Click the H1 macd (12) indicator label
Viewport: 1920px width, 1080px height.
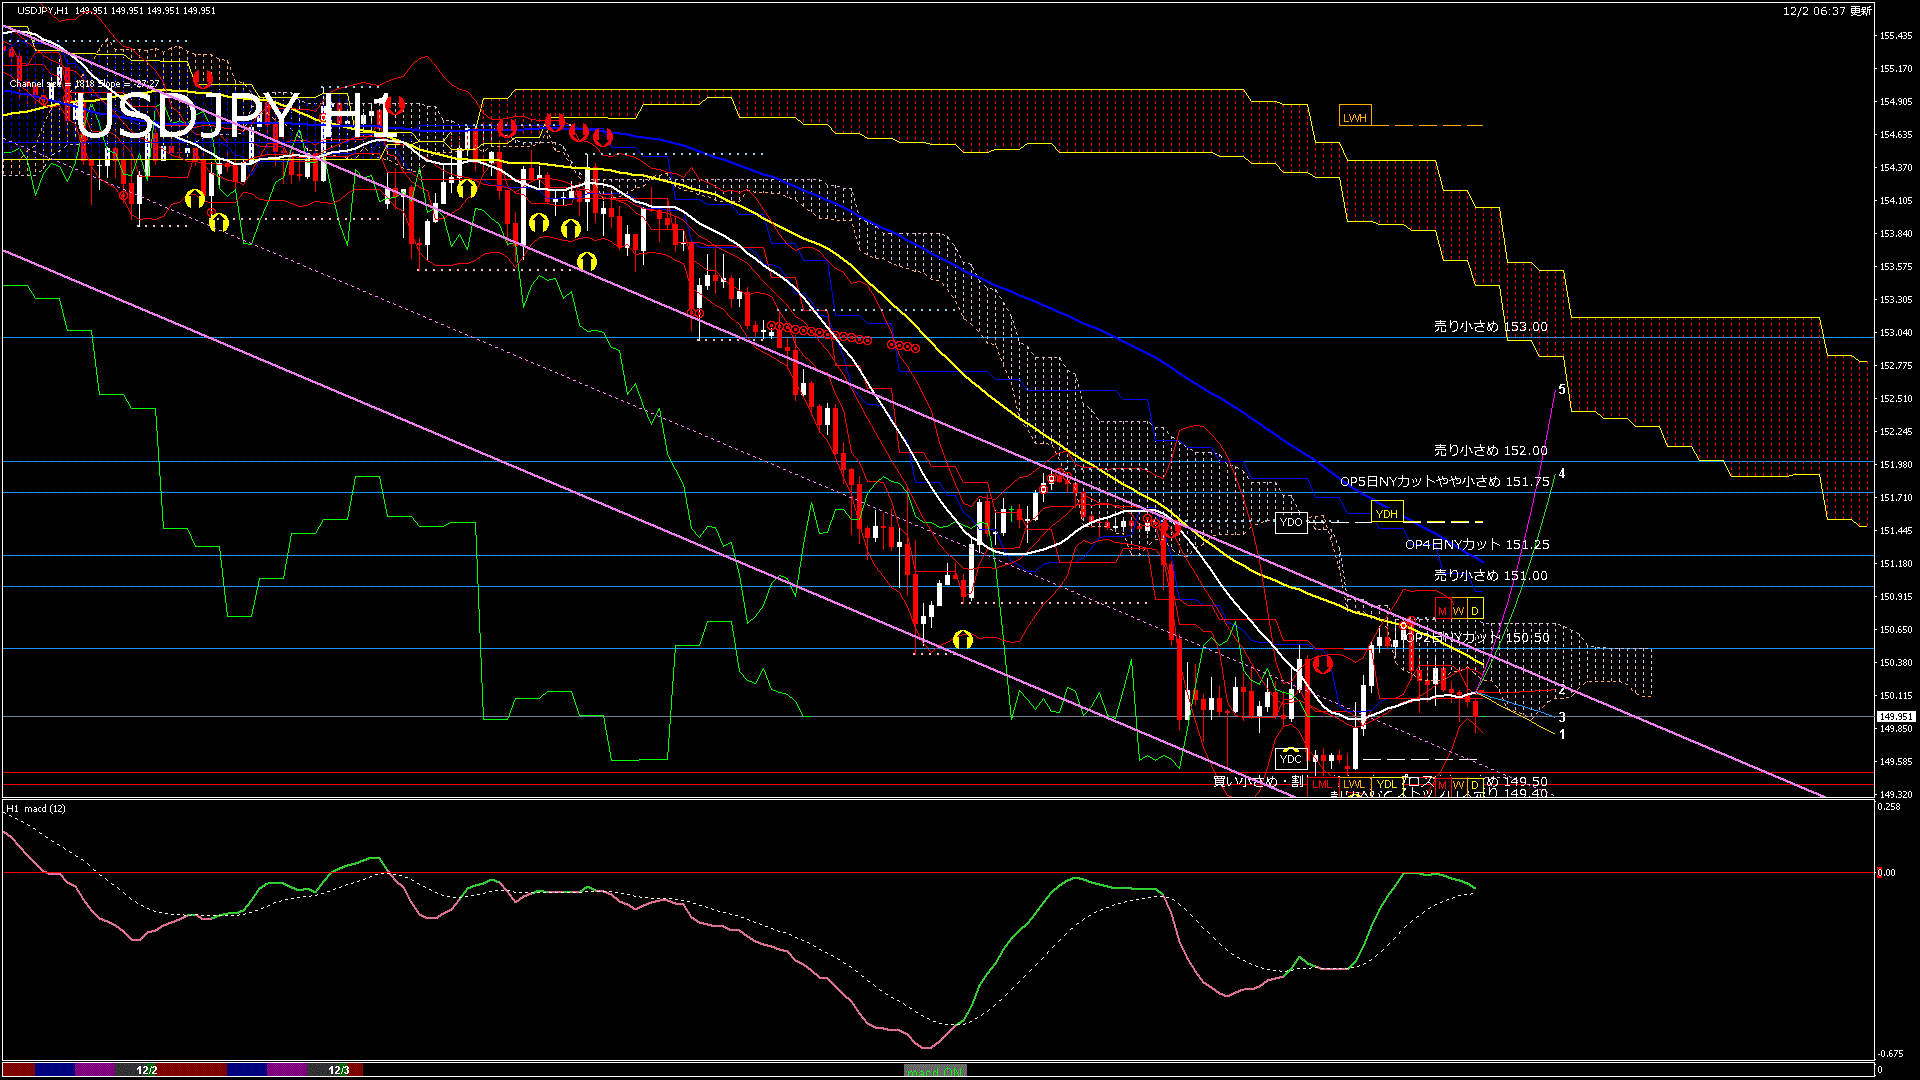coord(36,808)
